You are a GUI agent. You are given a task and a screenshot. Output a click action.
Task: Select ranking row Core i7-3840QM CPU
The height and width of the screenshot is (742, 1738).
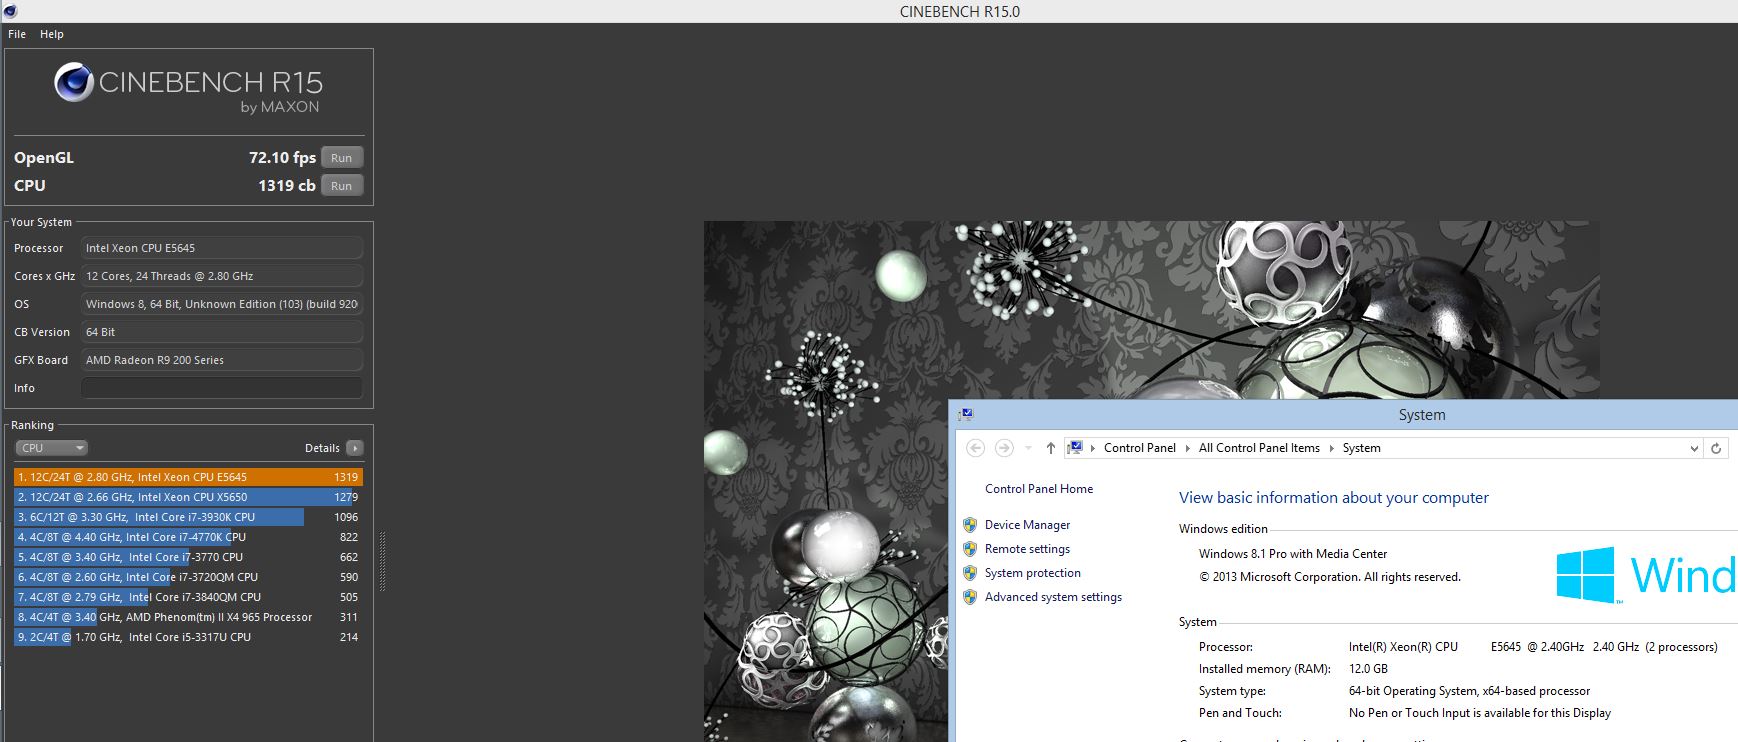click(188, 597)
